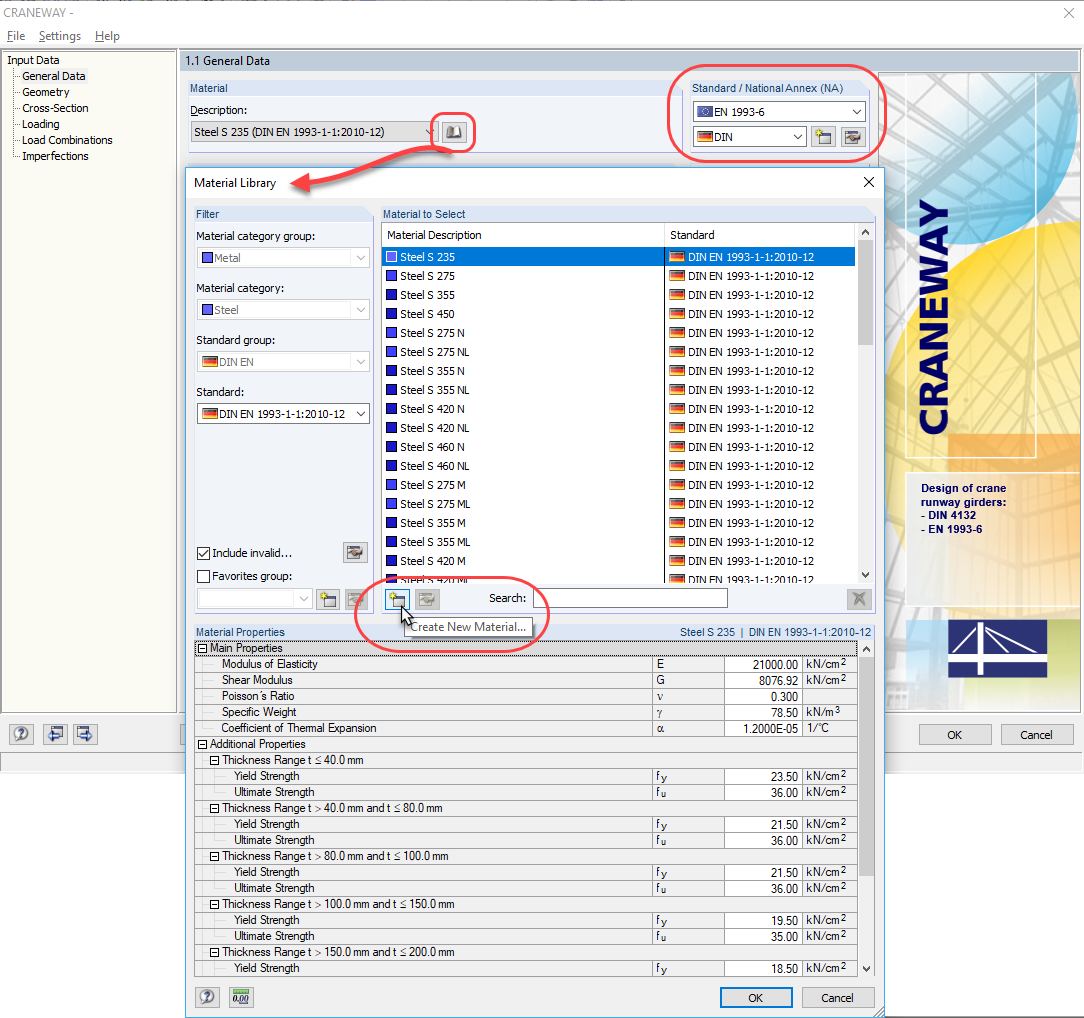
Task: Select Imperfections in the tree
Action: 55,156
